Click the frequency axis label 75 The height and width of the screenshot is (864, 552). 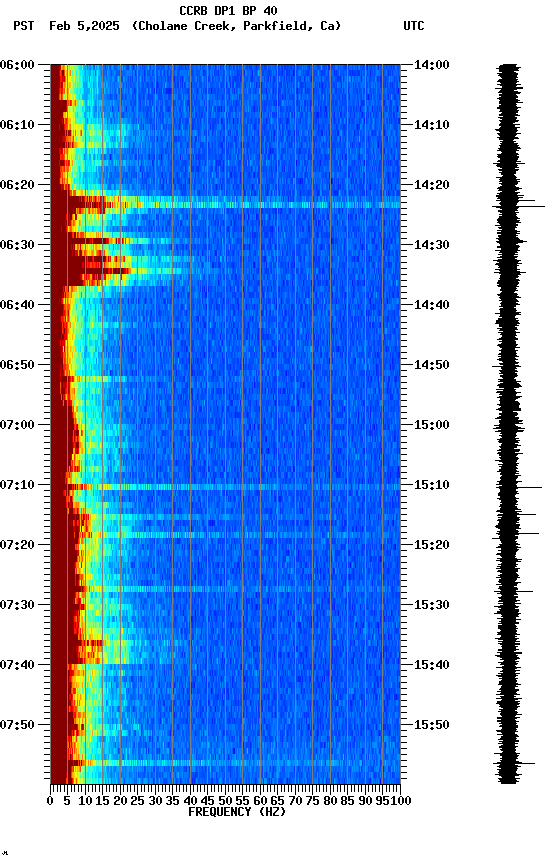point(312,802)
